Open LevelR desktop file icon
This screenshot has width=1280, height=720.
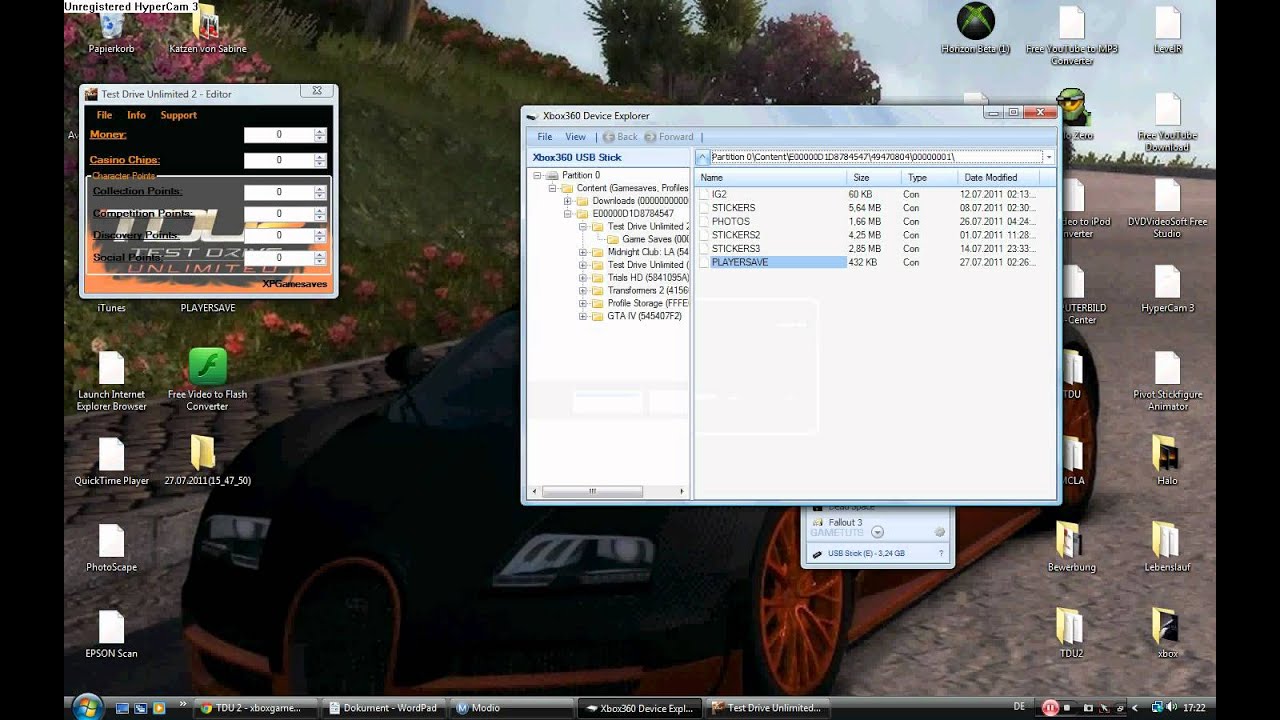(1167, 28)
